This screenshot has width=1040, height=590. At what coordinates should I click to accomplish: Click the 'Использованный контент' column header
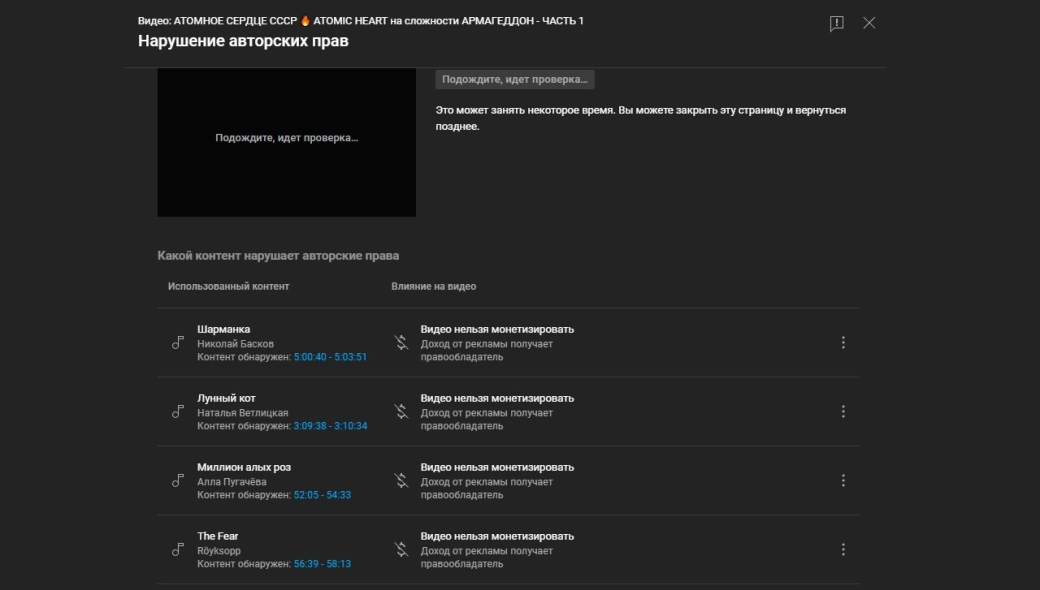pos(228,286)
